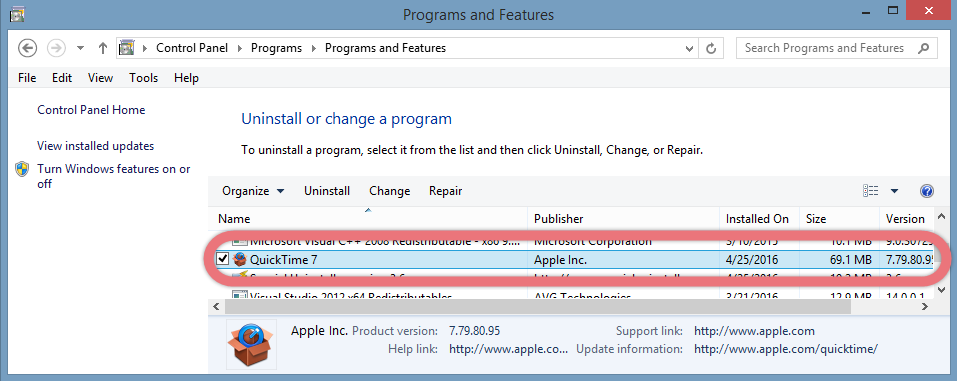Open the recent locations dropdown arrow
The width and height of the screenshot is (957, 381).
[81, 48]
